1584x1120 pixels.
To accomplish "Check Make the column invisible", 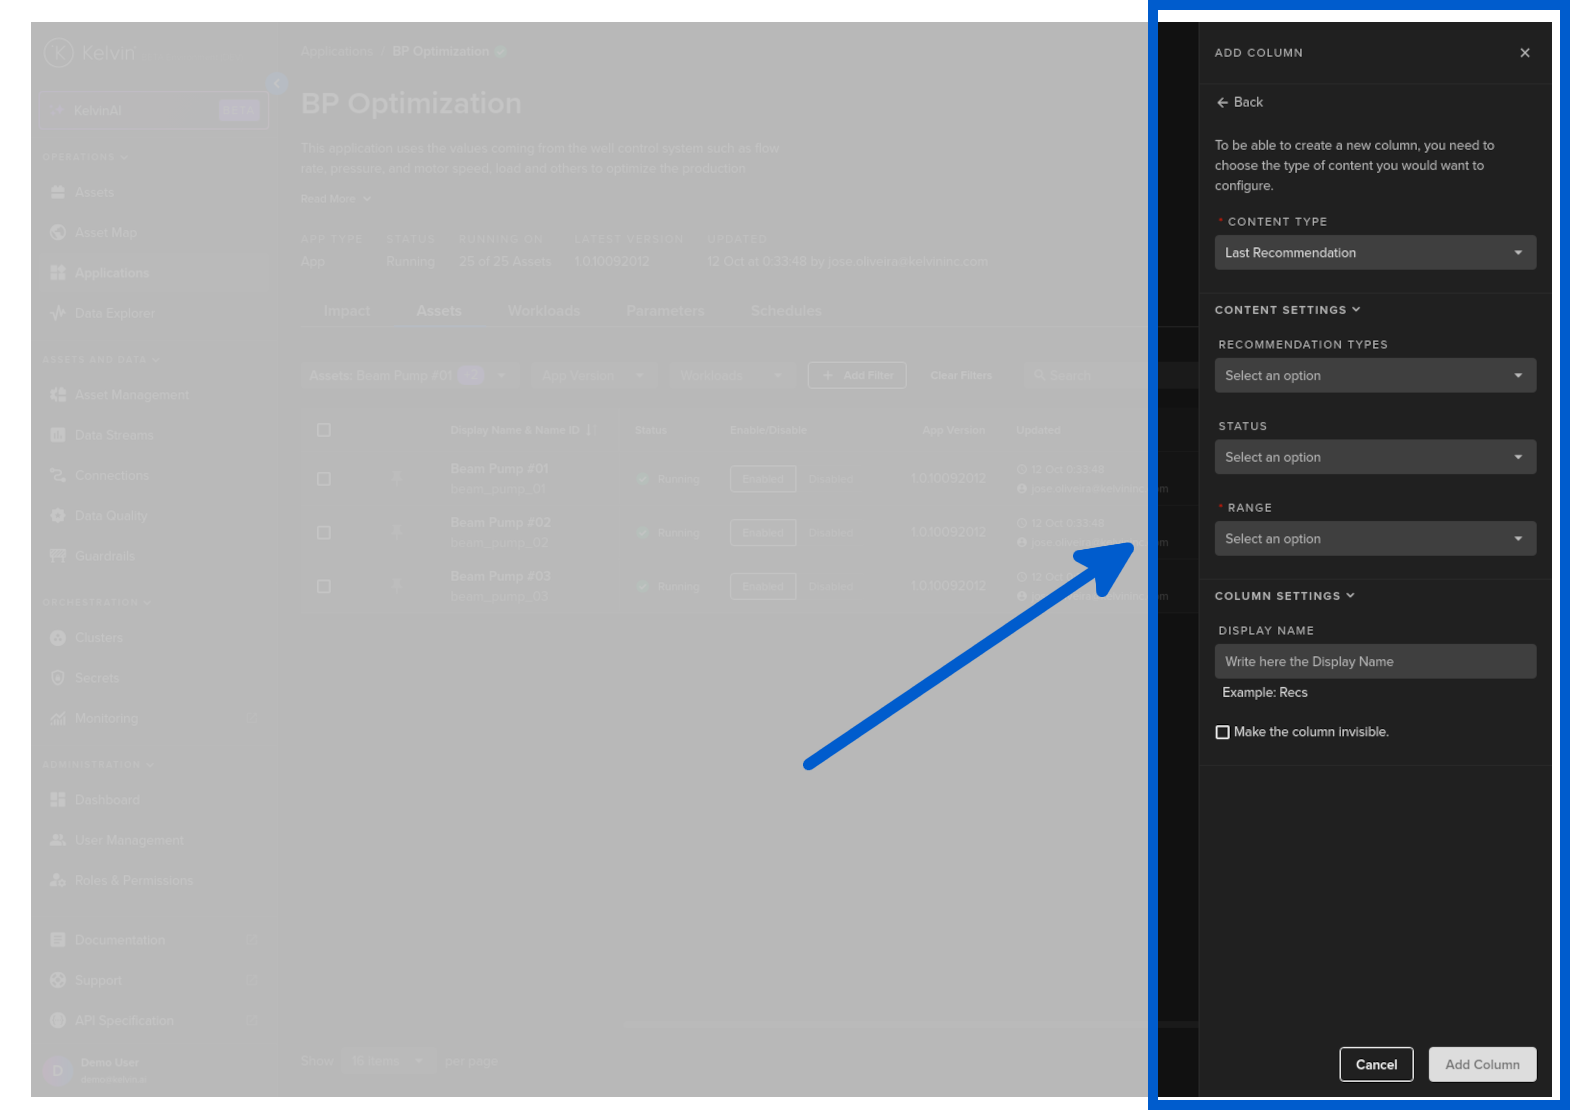I will click(x=1222, y=733).
